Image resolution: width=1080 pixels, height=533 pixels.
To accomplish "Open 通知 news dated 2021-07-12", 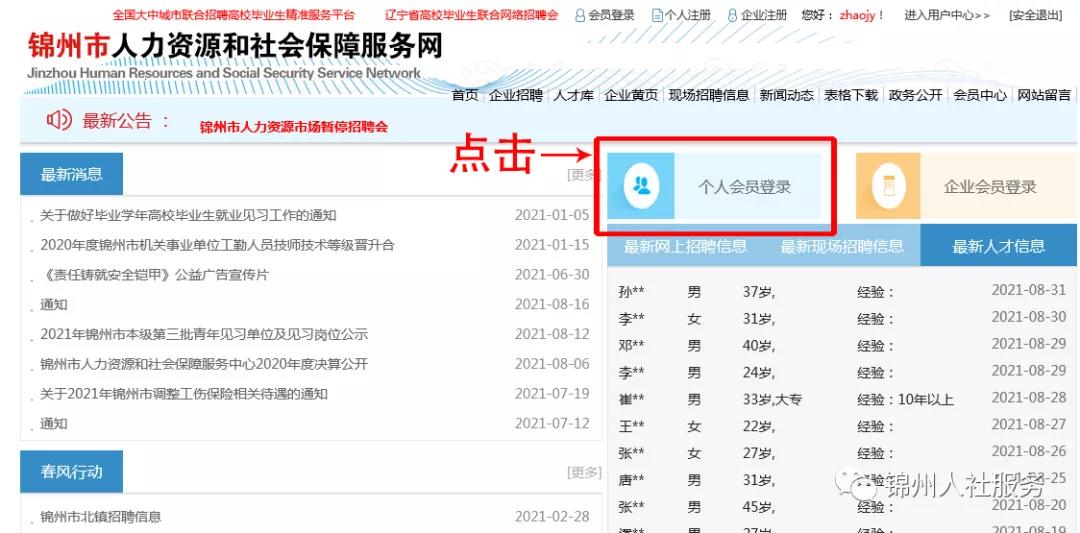I will coord(54,424).
